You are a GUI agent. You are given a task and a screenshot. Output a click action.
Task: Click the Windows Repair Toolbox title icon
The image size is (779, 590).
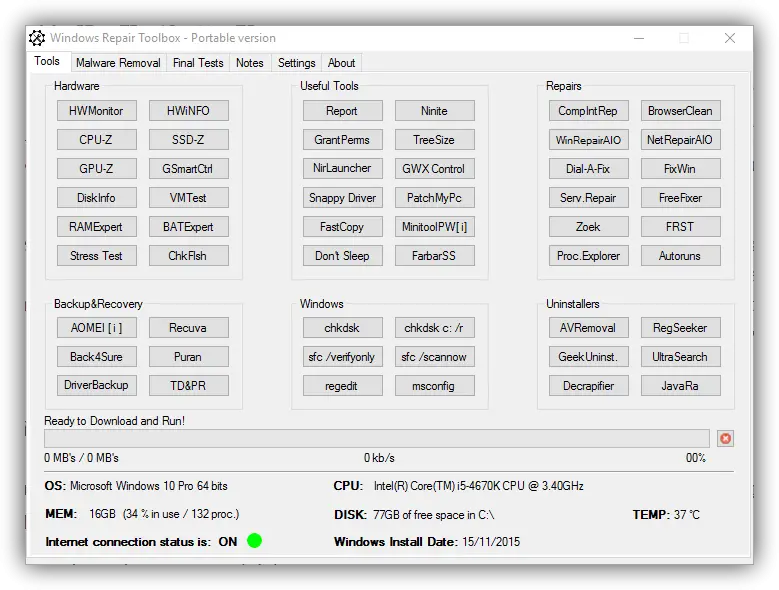pyautogui.click(x=37, y=38)
